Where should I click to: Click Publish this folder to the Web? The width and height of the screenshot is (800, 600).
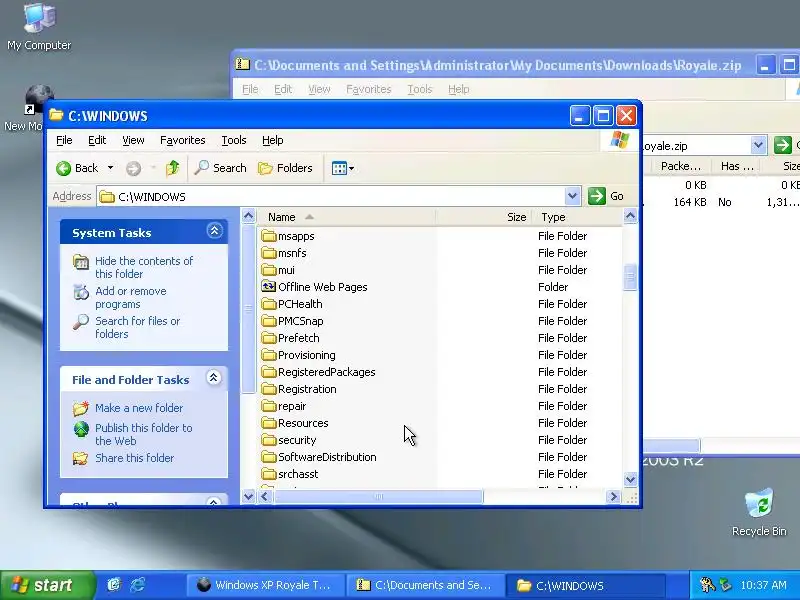tap(143, 434)
